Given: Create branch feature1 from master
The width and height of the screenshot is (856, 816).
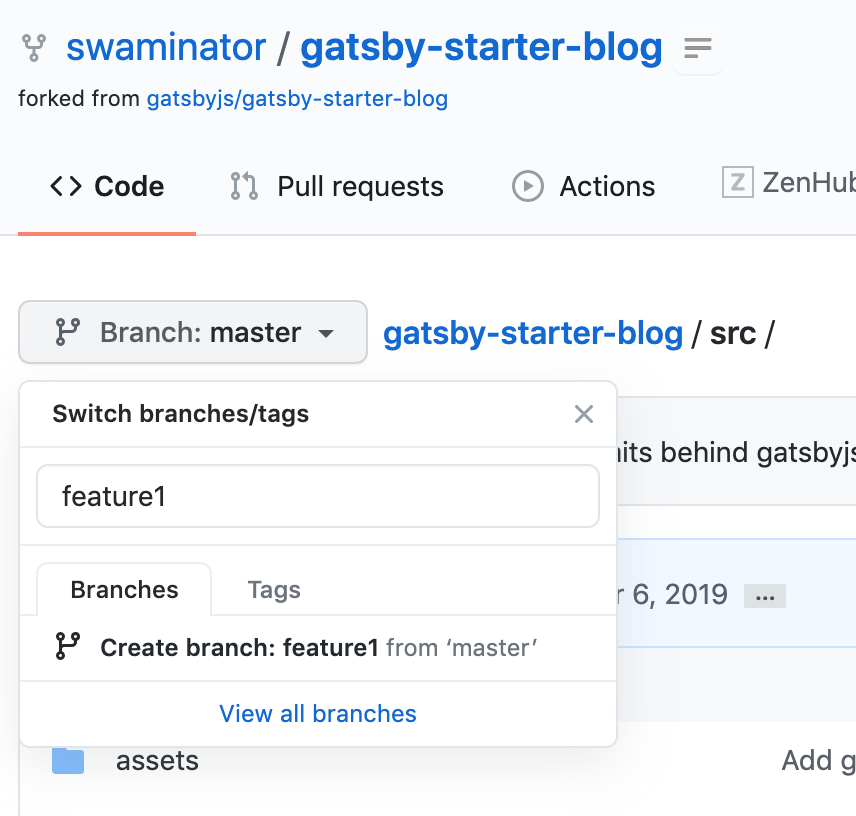Looking at the screenshot, I should (319, 648).
